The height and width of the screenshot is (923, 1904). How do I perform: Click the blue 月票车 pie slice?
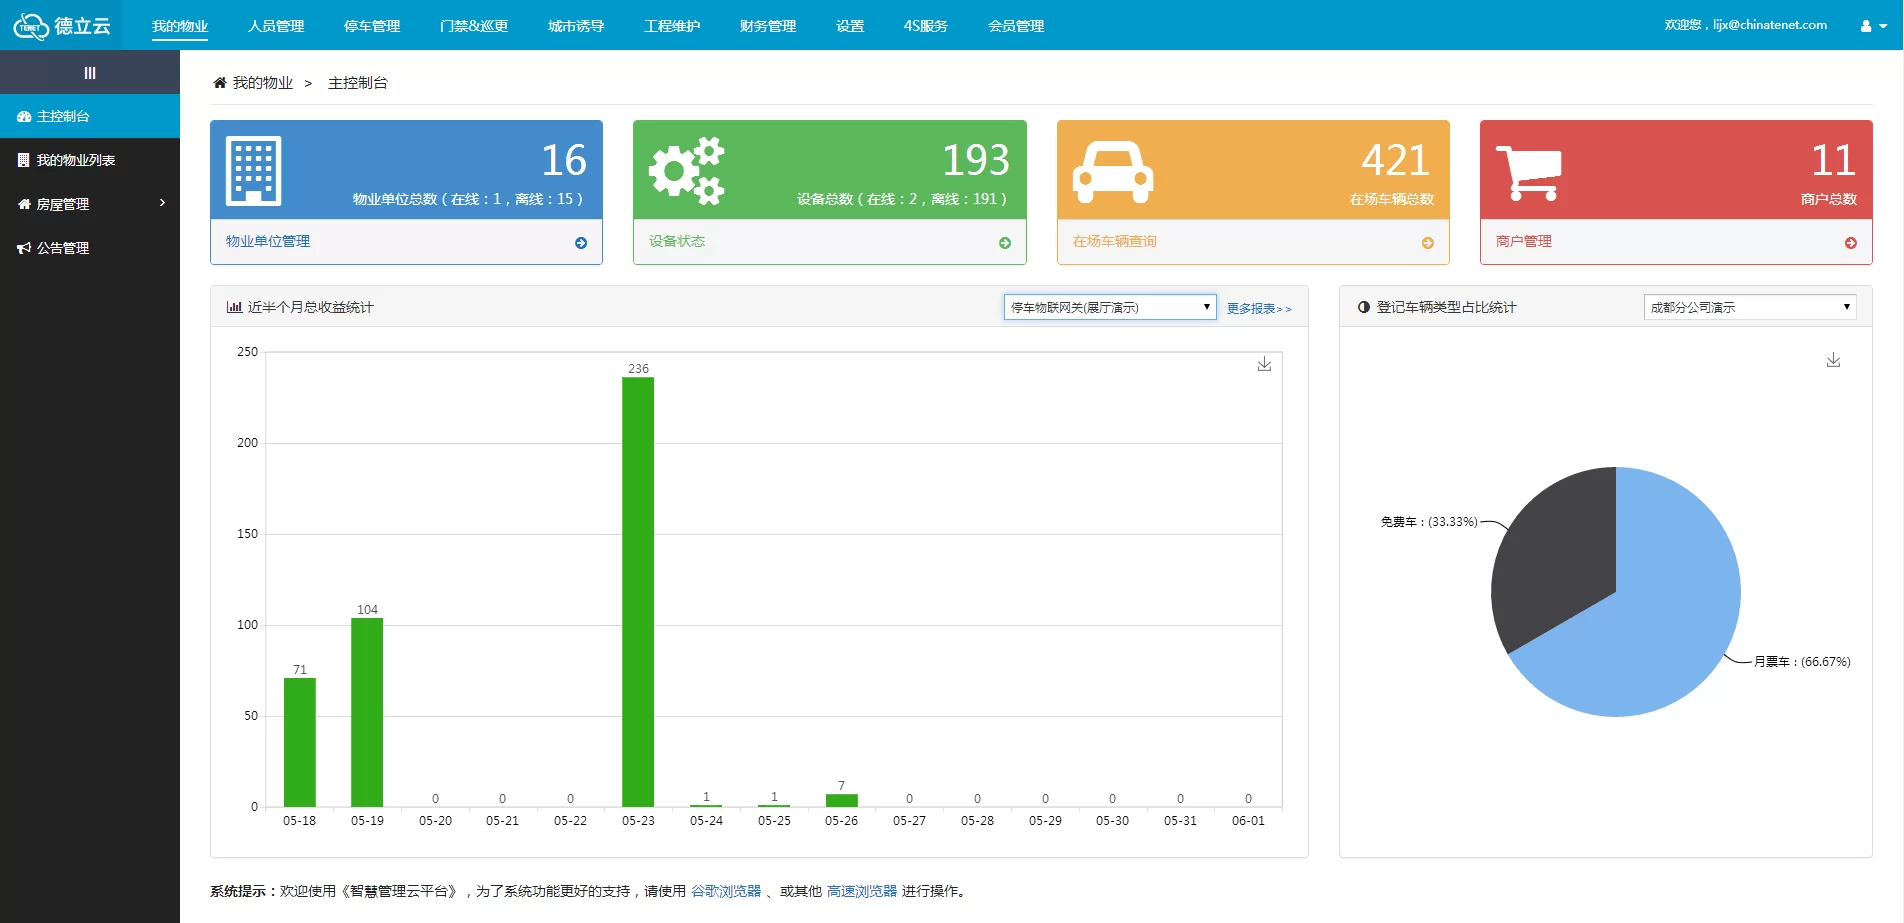click(x=1660, y=620)
